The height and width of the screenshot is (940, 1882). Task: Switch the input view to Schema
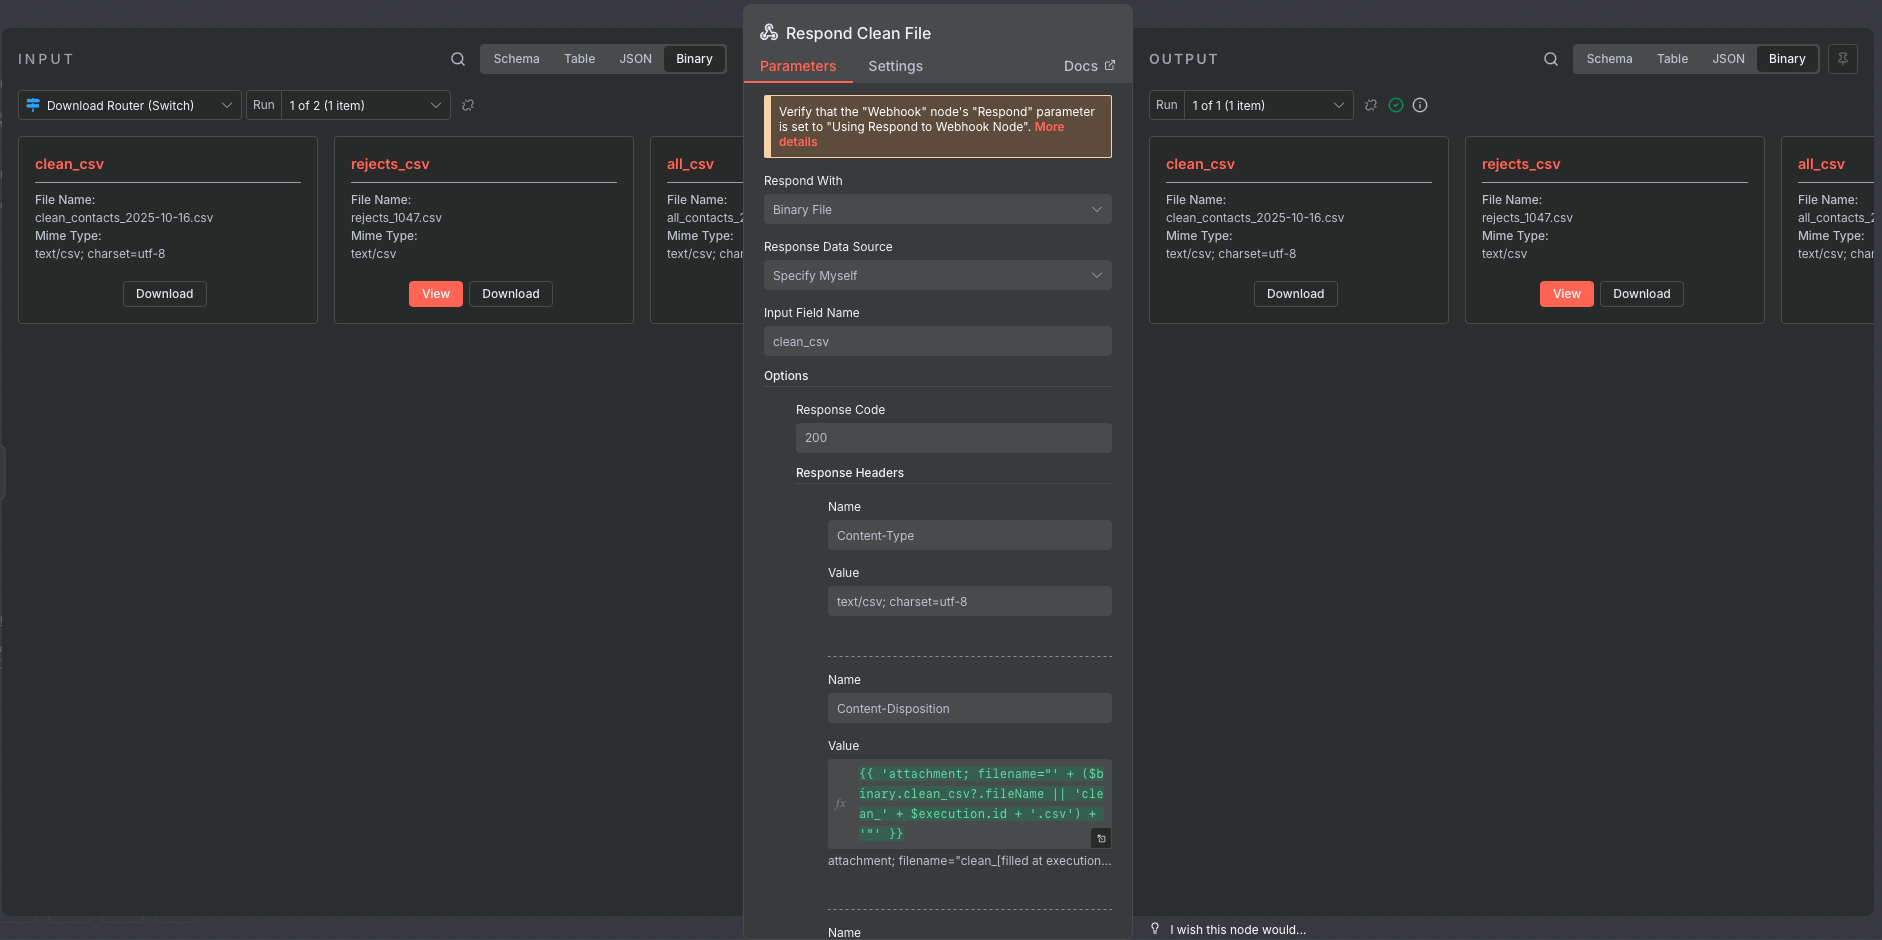point(516,59)
